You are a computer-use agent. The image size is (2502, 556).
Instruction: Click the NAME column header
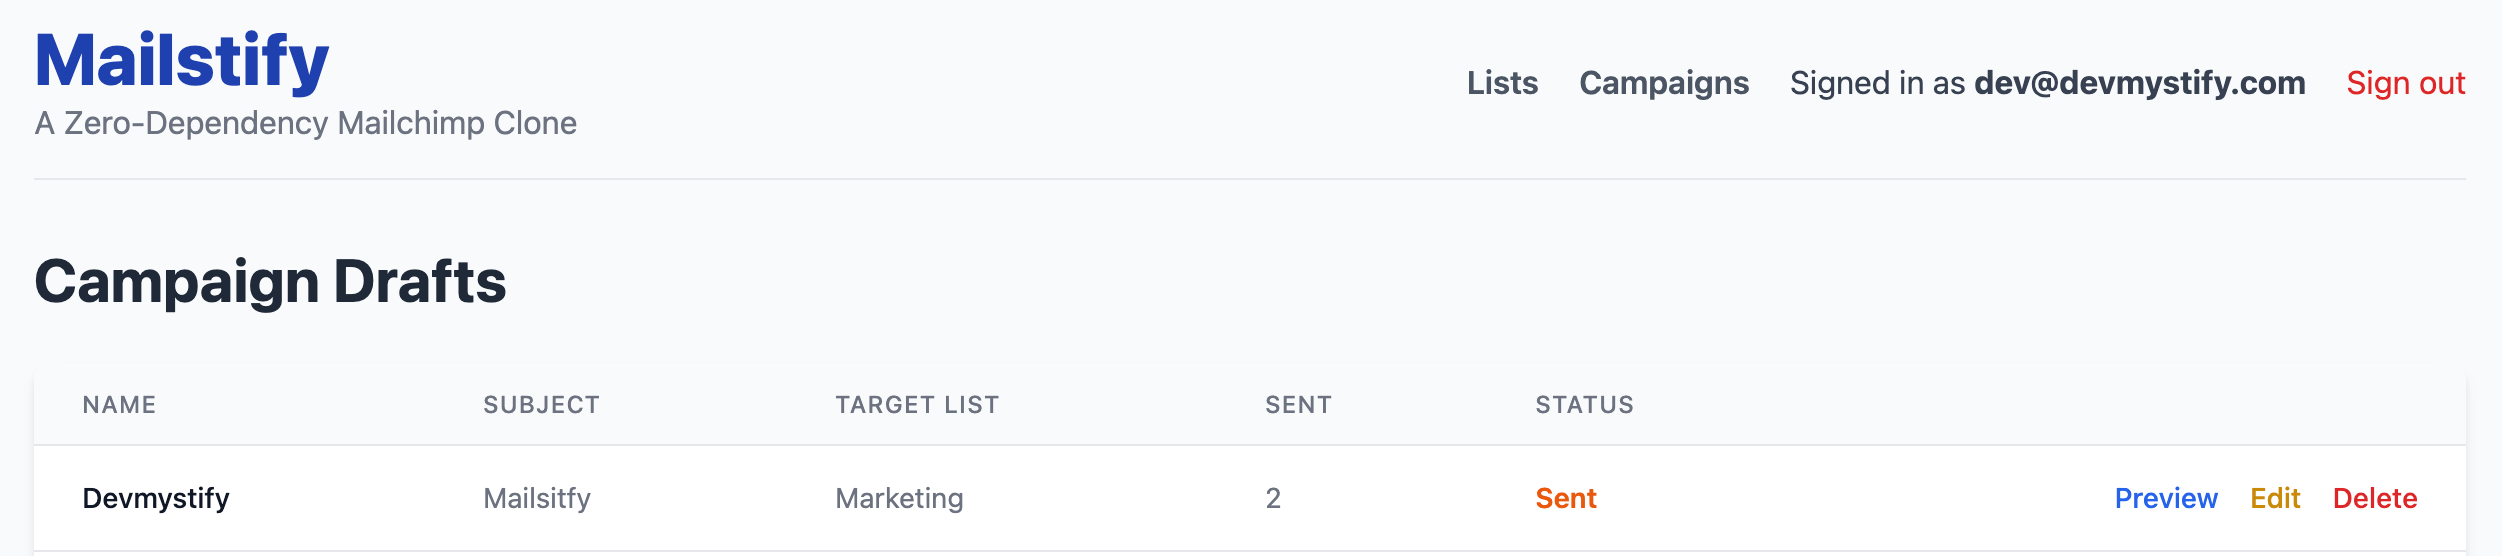[119, 405]
